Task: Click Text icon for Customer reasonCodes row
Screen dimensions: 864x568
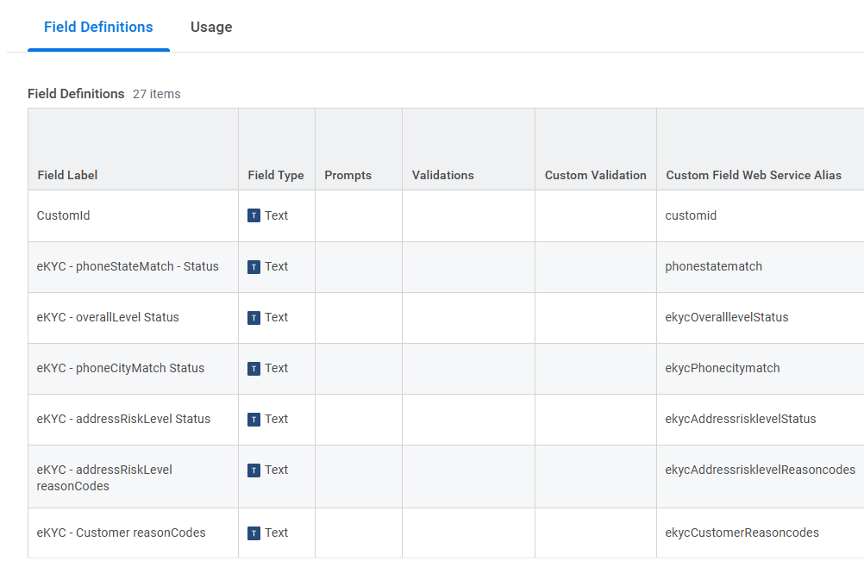Action: pyautogui.click(x=254, y=533)
